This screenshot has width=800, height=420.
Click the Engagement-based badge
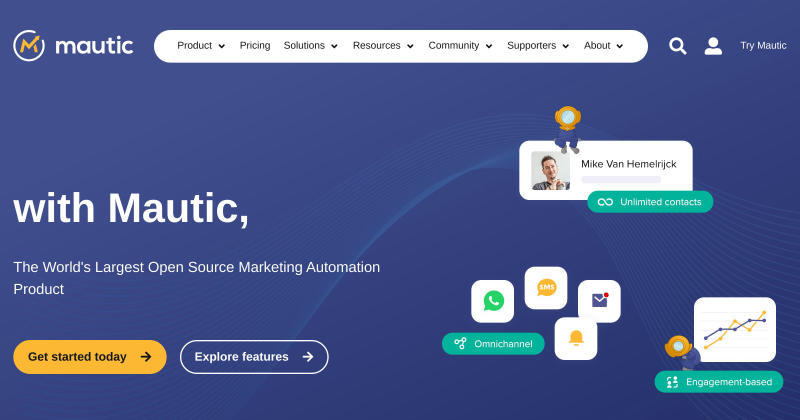pos(719,382)
